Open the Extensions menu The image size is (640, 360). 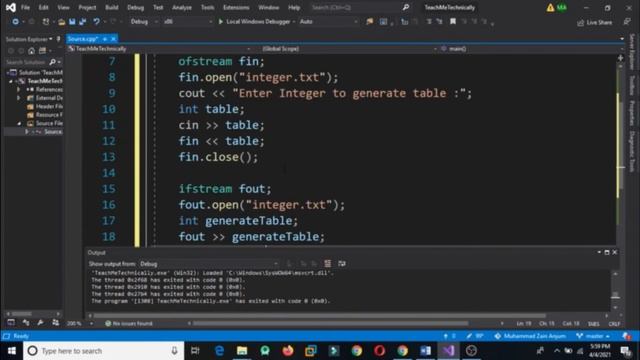pyautogui.click(x=236, y=7)
